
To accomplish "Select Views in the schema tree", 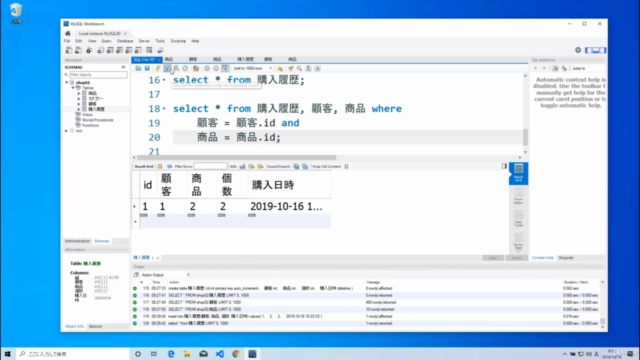I will coord(87,115).
